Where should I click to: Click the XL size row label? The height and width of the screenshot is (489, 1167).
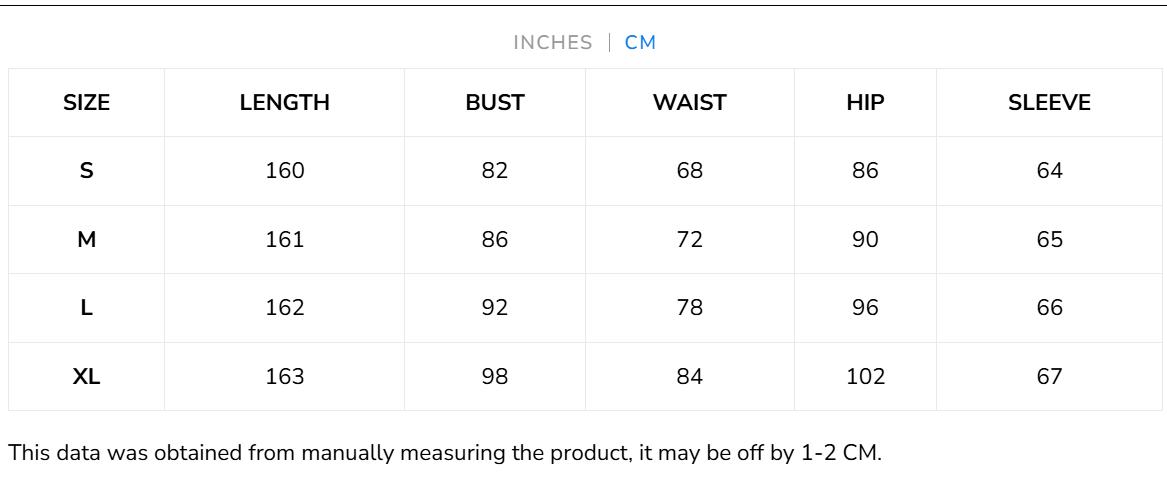[87, 377]
